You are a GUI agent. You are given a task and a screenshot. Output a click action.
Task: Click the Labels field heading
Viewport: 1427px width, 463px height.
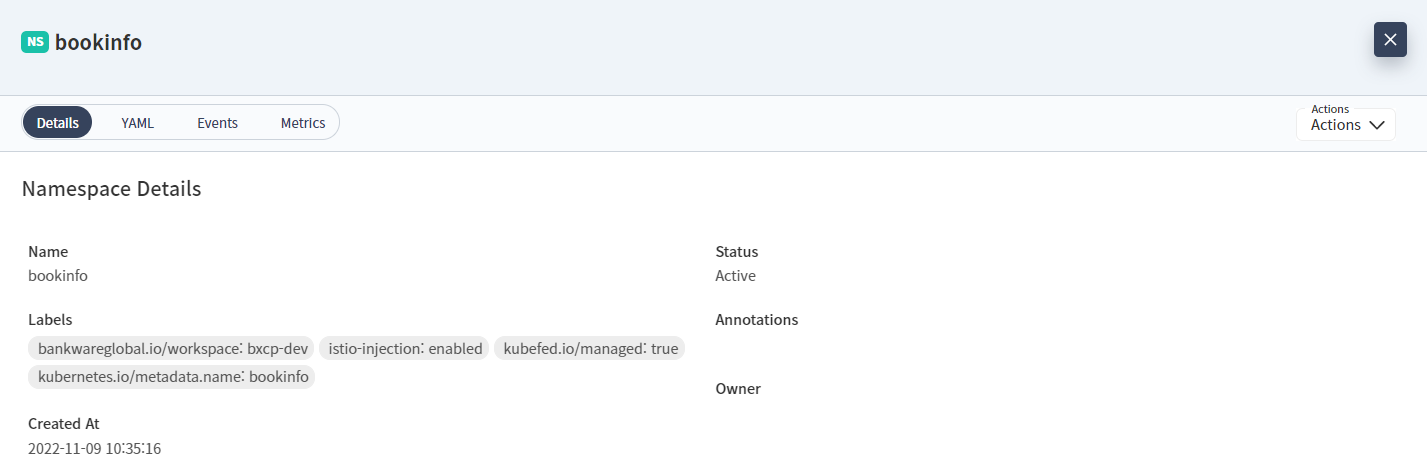pyautogui.click(x=50, y=320)
